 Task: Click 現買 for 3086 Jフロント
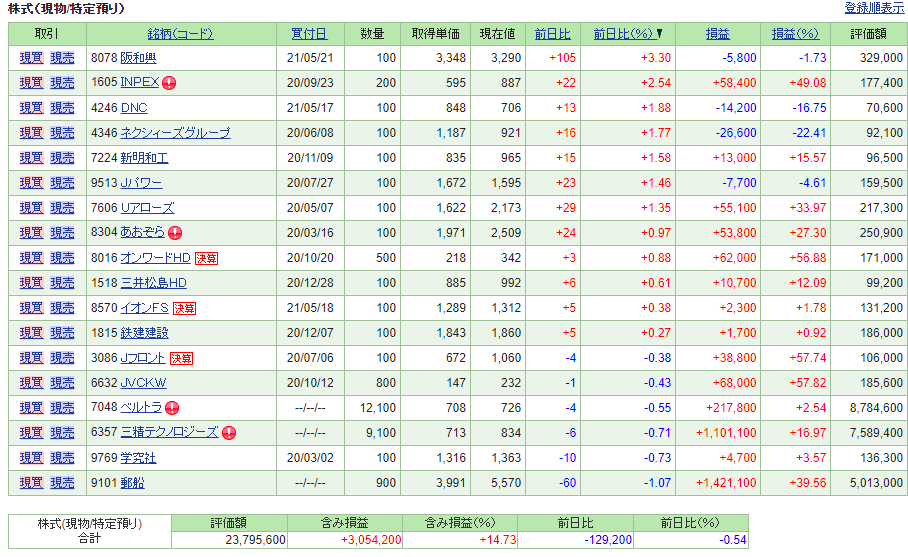31,358
